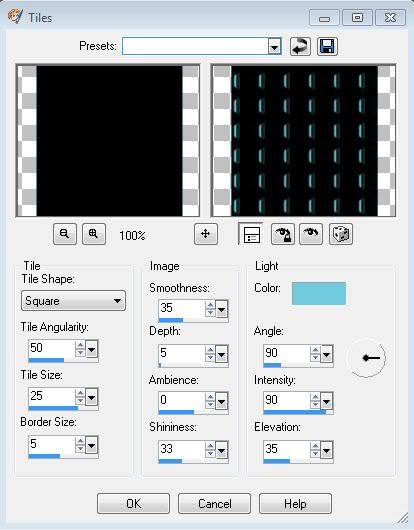Click the light Angle dial control
Image resolution: width=414 pixels, height=530 pixels.
tap(366, 358)
